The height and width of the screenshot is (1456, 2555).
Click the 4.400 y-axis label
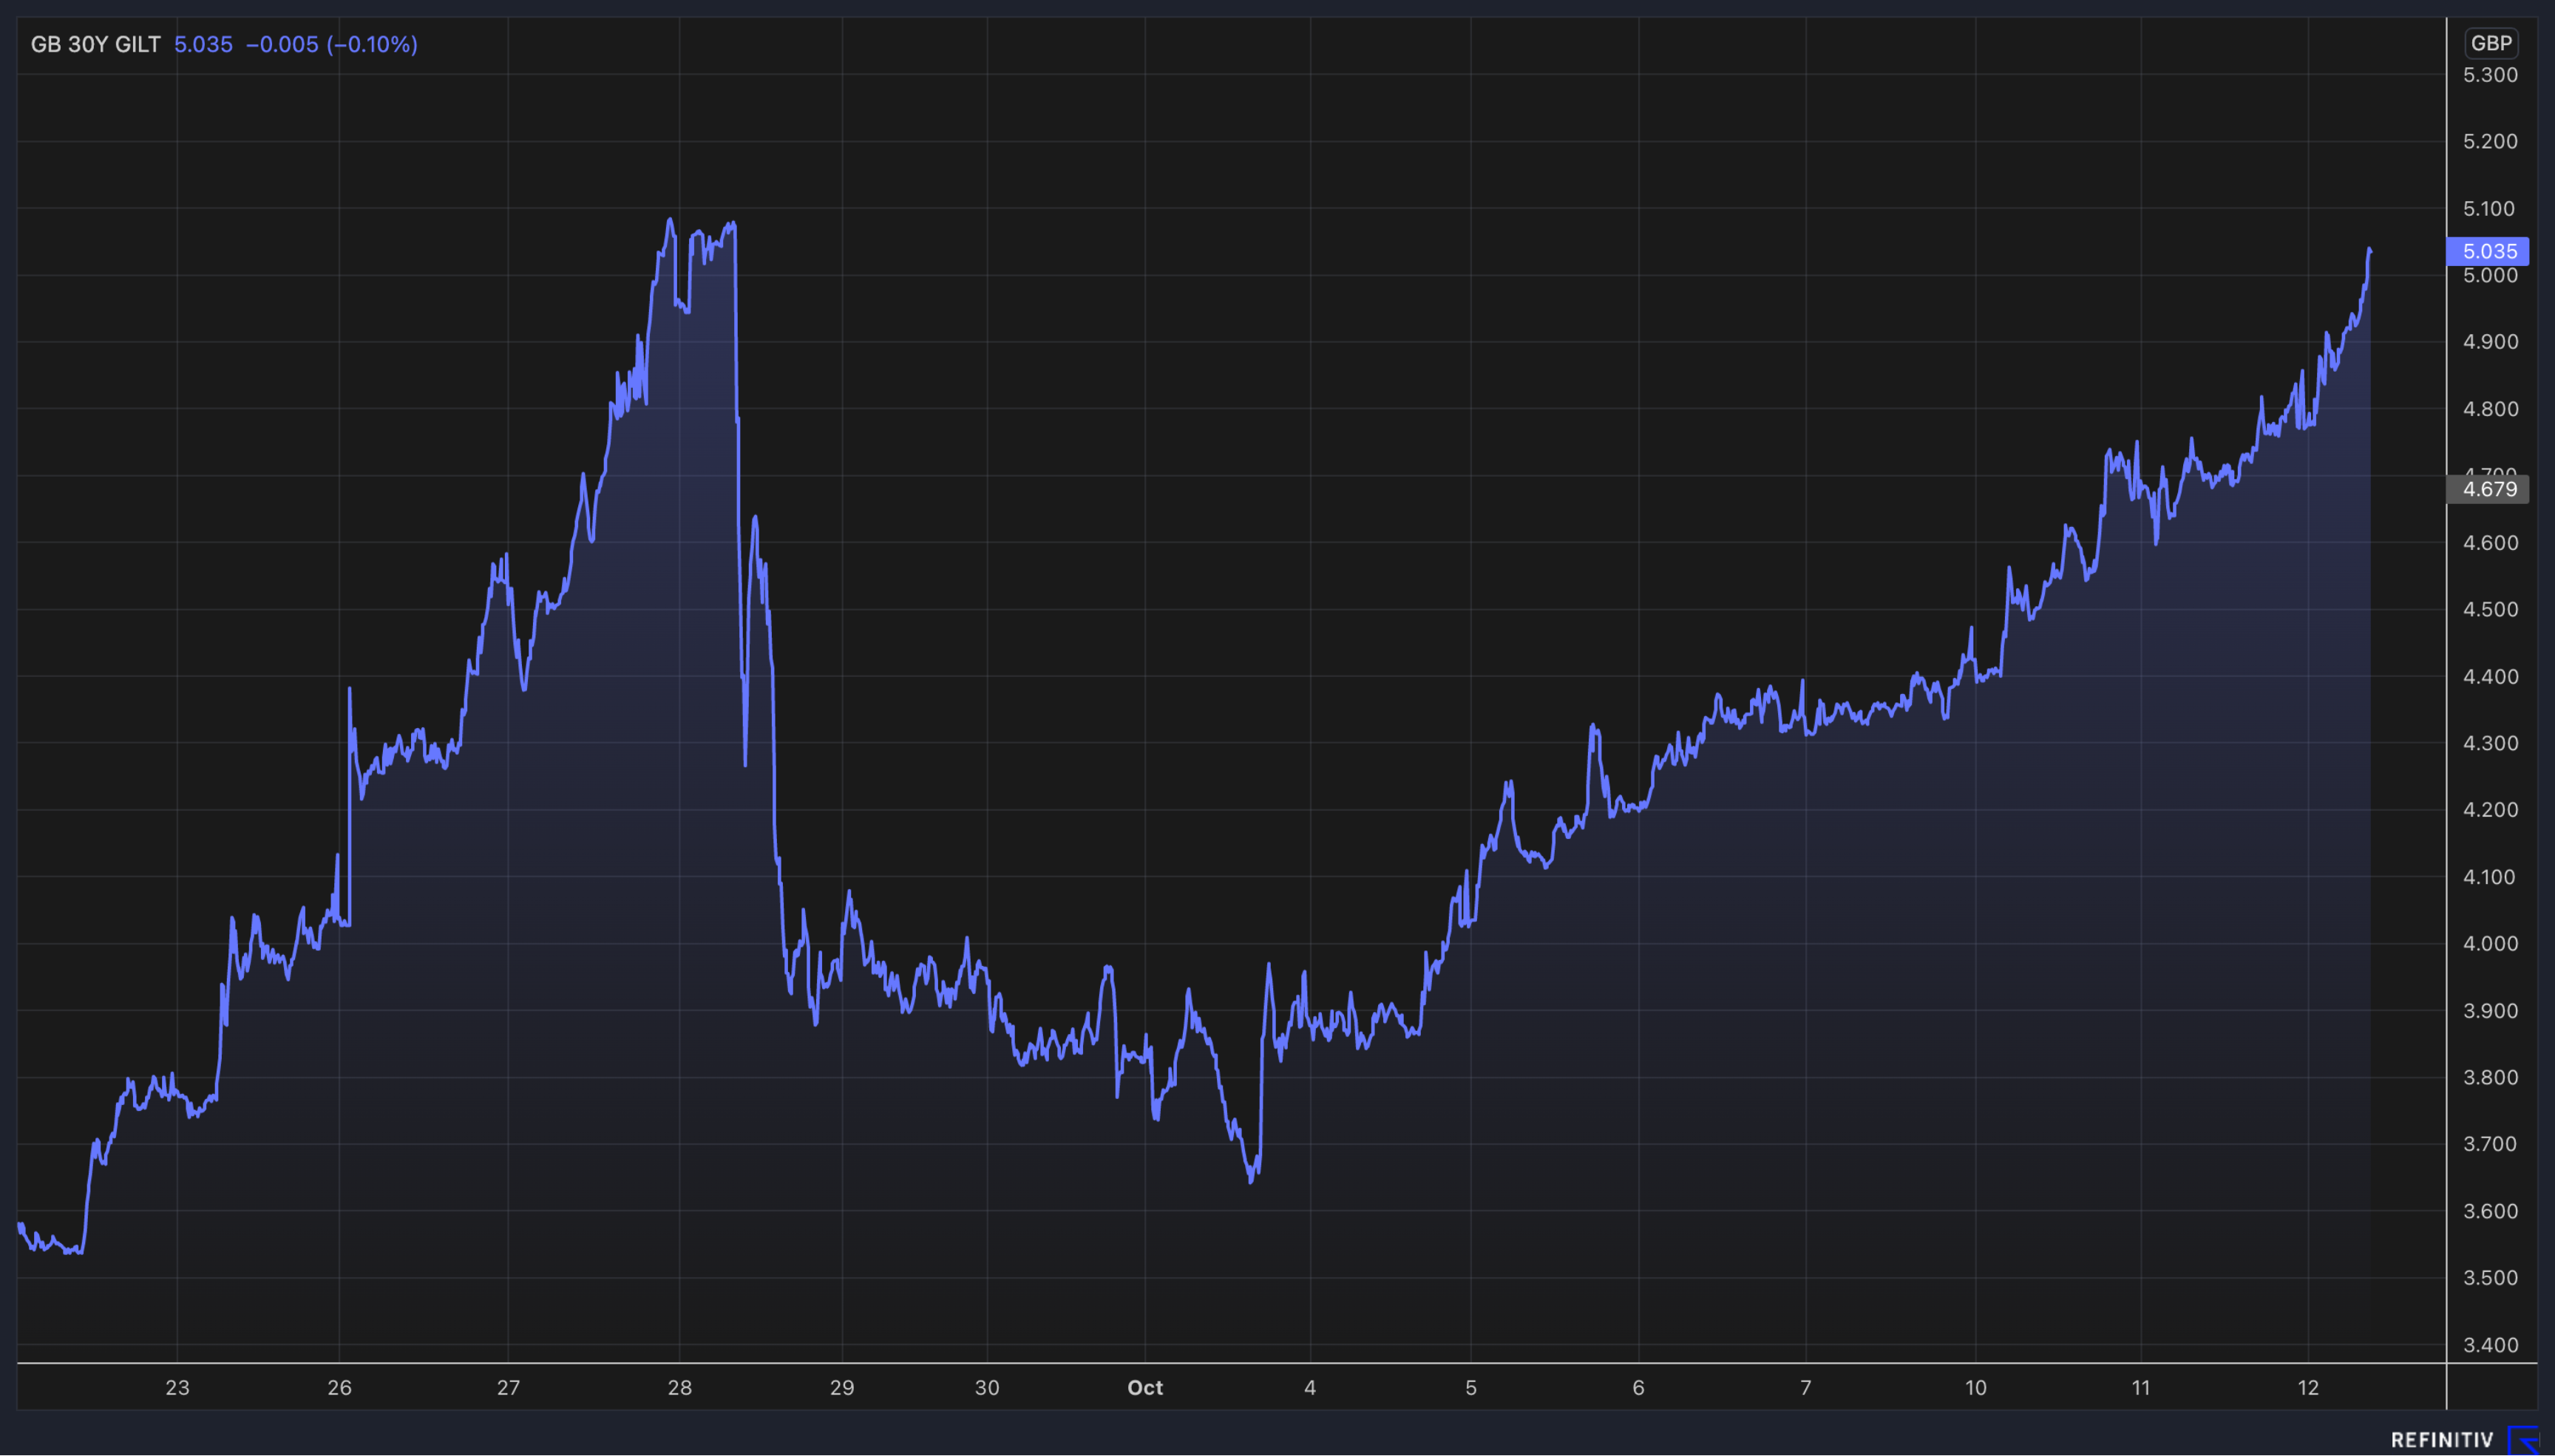(x=2490, y=677)
